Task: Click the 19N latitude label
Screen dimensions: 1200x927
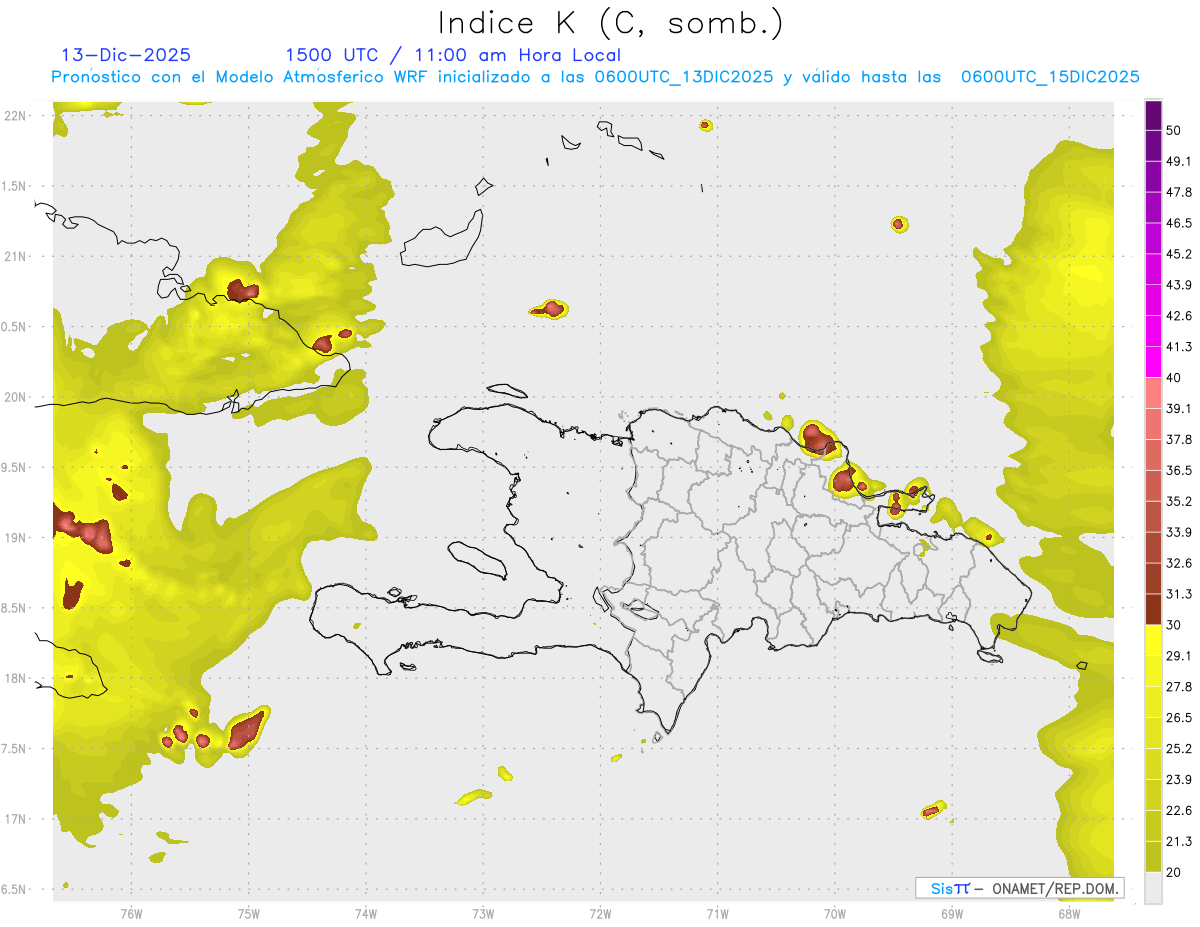Action: [16, 537]
